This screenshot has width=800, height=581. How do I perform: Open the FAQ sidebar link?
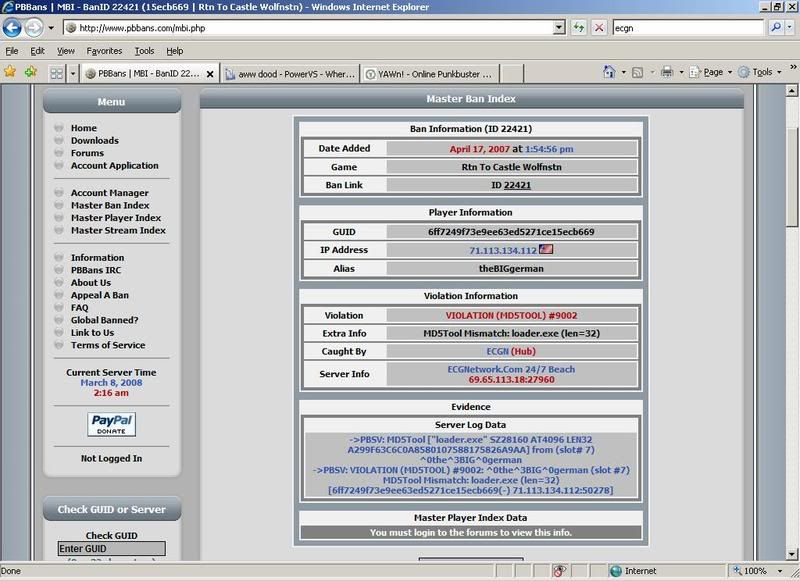point(80,308)
